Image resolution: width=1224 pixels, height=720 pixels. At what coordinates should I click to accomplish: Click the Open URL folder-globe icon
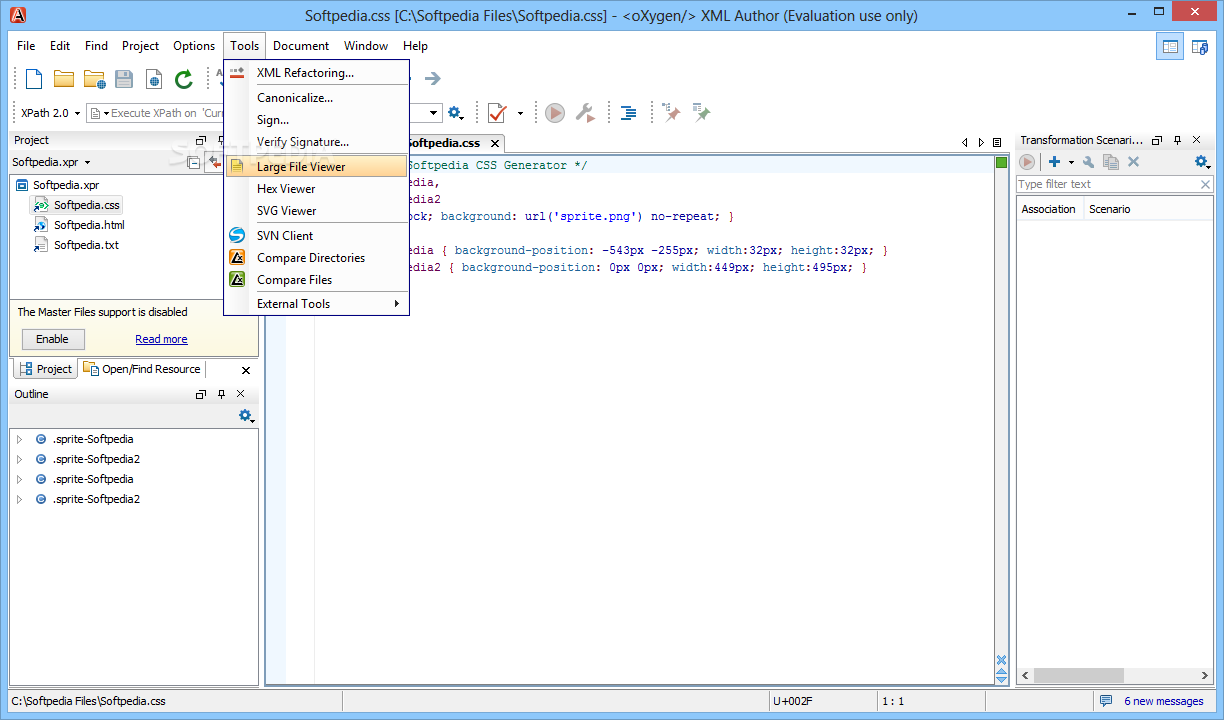click(x=95, y=79)
